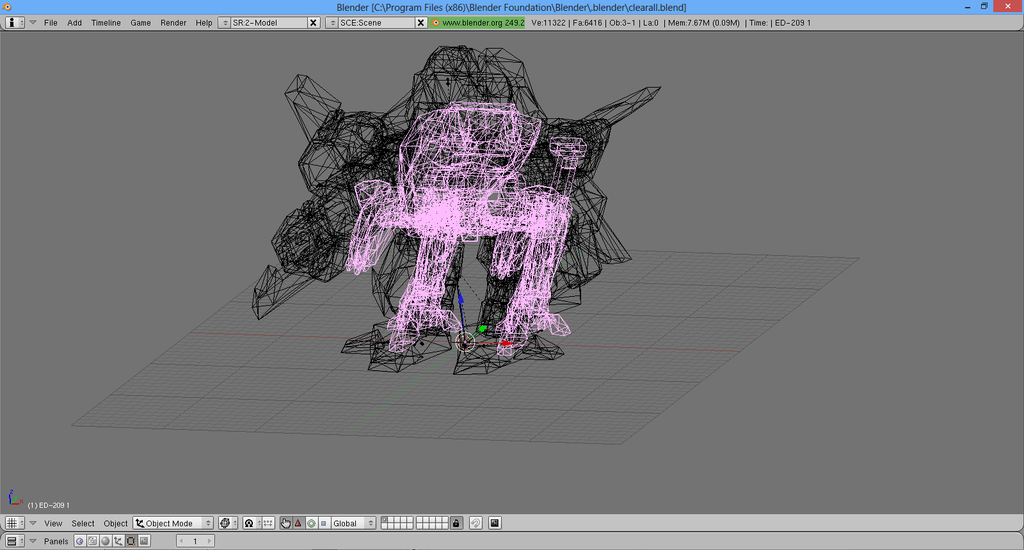Toggle move object centers only

[268, 523]
